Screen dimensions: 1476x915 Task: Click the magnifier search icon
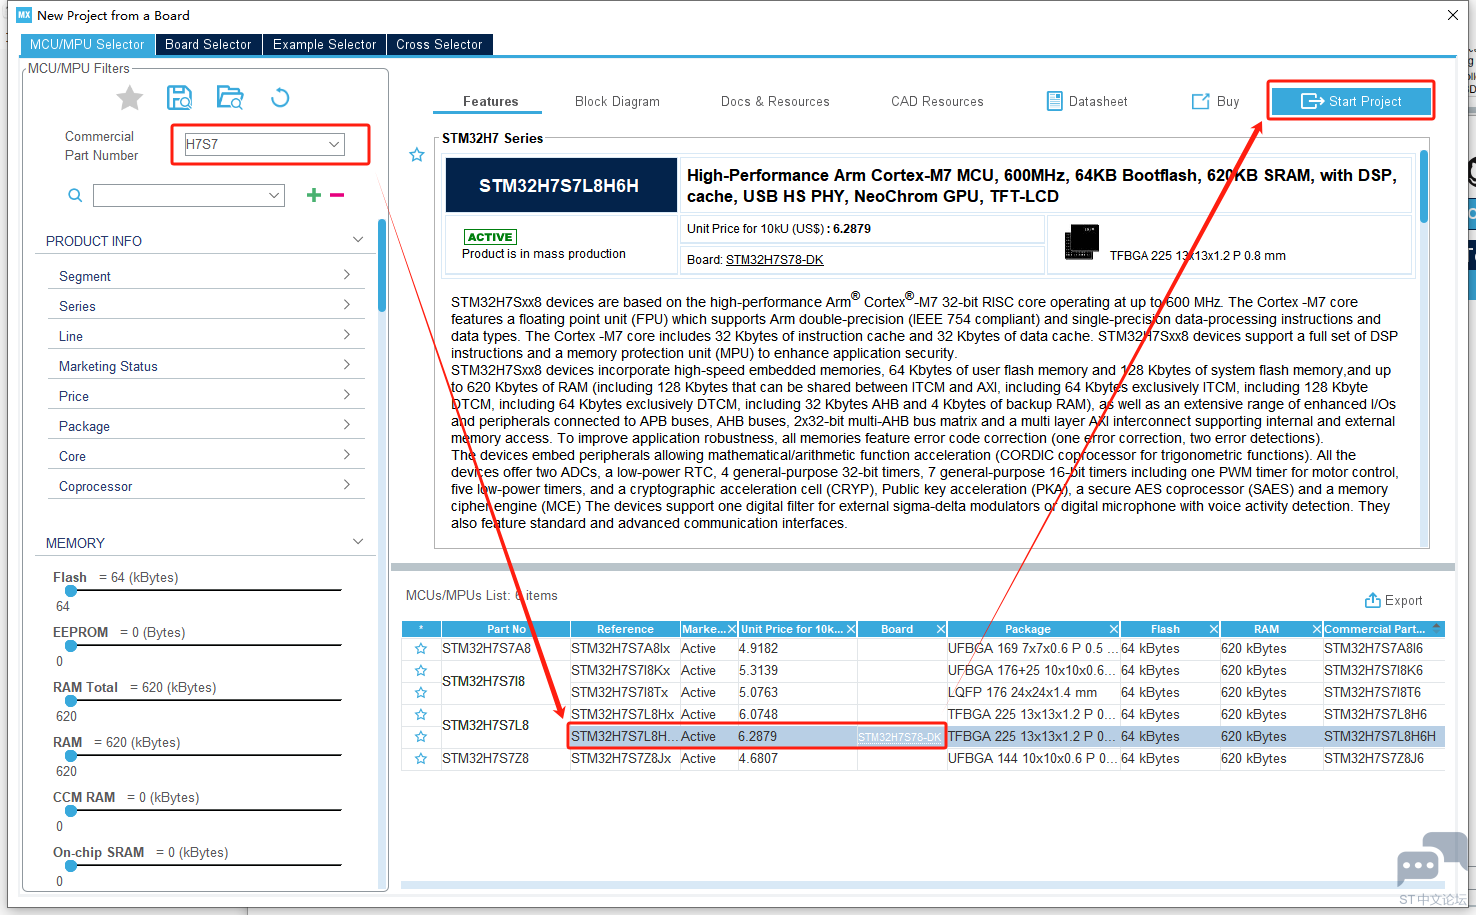(x=75, y=195)
